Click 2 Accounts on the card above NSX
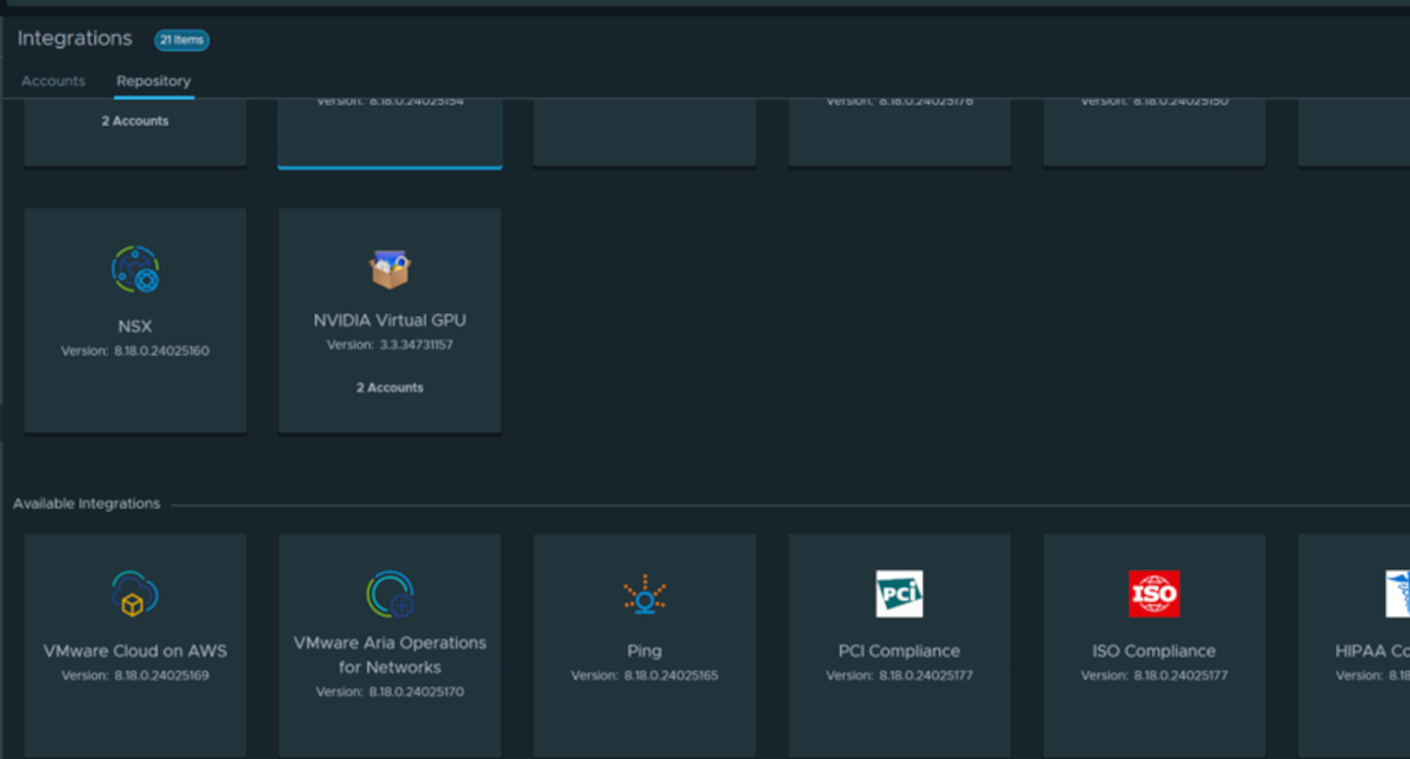The width and height of the screenshot is (1410, 759). coord(135,121)
